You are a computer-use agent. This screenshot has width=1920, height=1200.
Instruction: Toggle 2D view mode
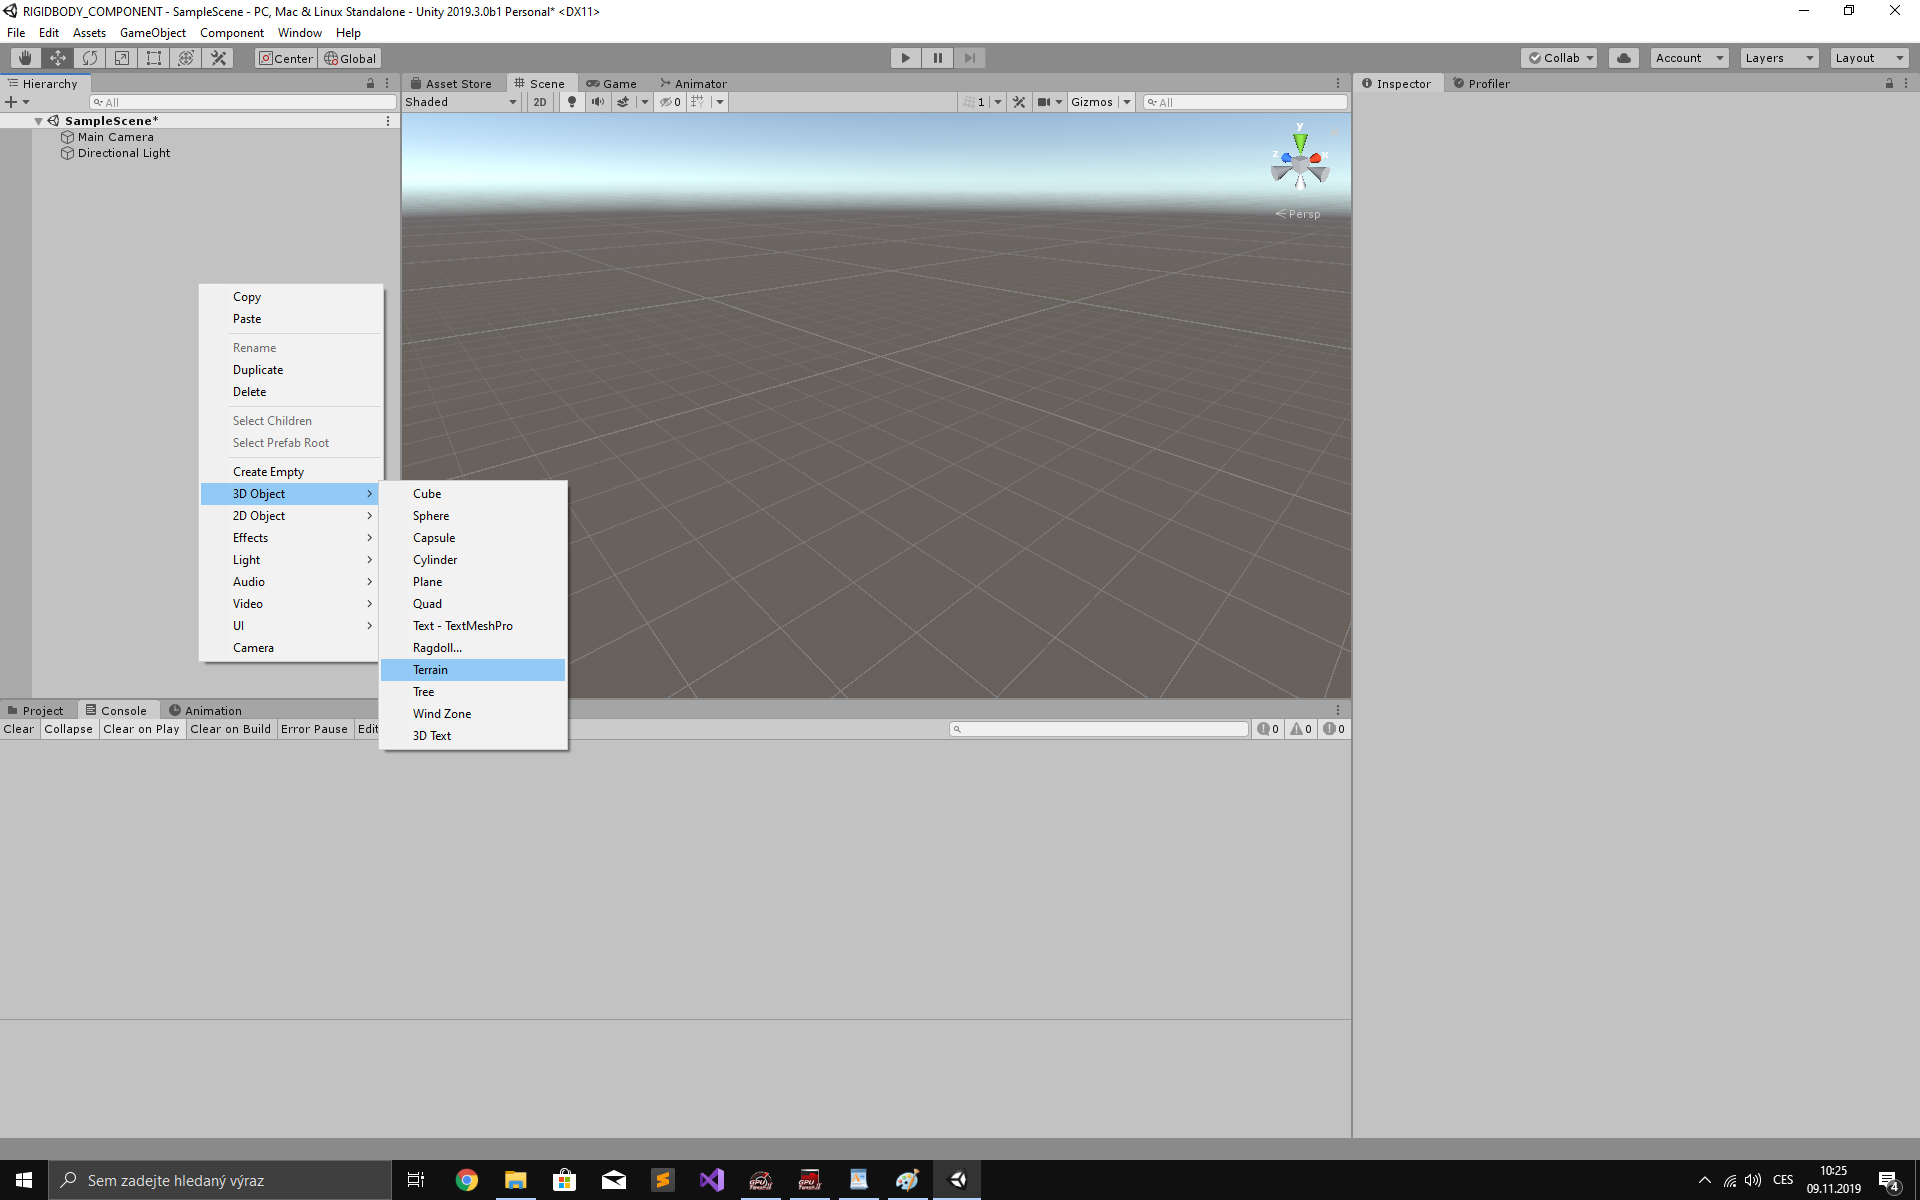coord(539,101)
